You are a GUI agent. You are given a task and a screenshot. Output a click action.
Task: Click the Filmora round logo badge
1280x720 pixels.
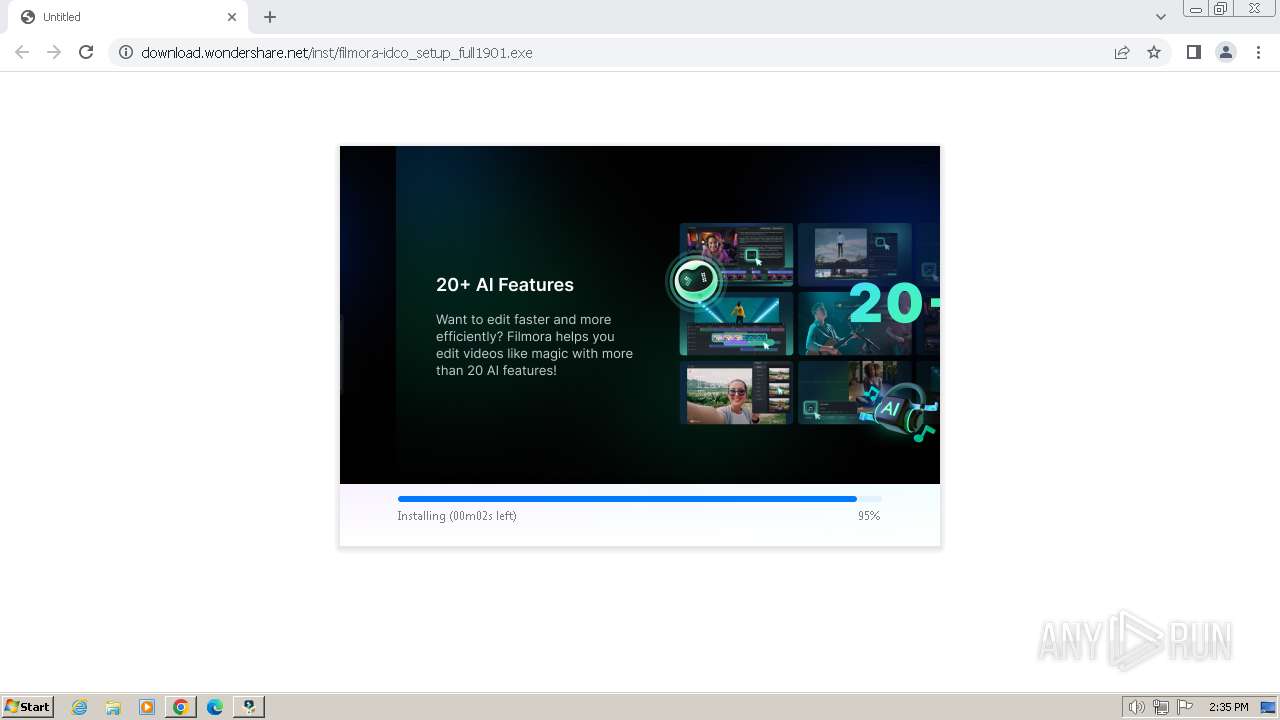click(695, 281)
